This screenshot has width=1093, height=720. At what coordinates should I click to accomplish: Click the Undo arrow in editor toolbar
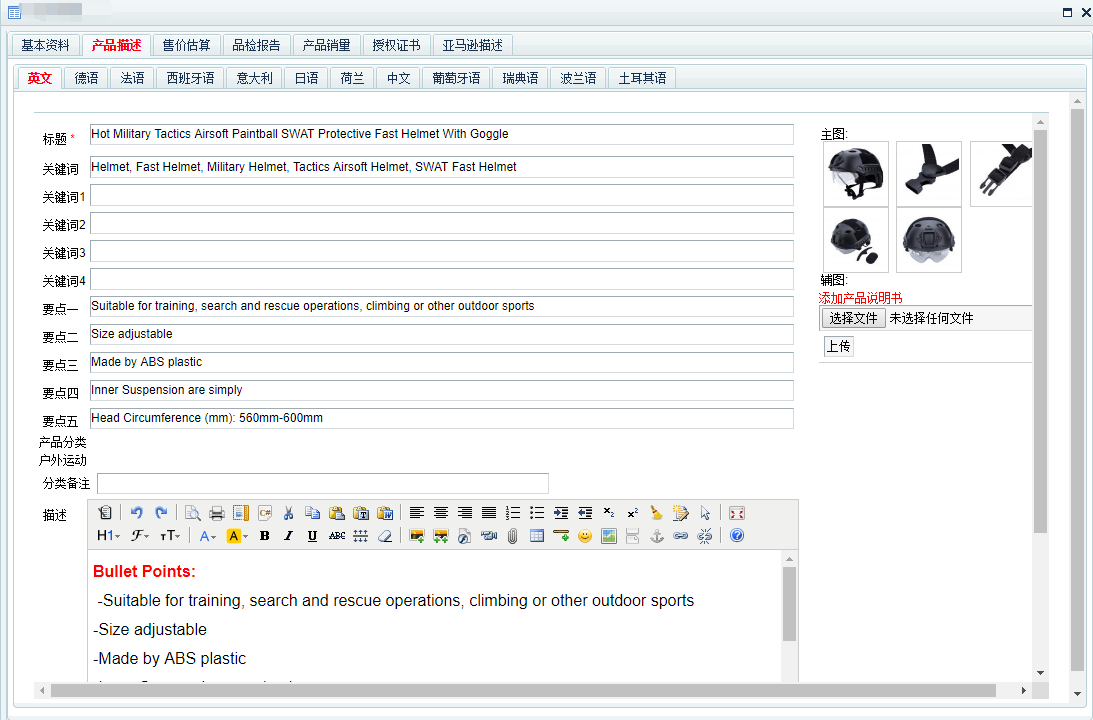[137, 513]
